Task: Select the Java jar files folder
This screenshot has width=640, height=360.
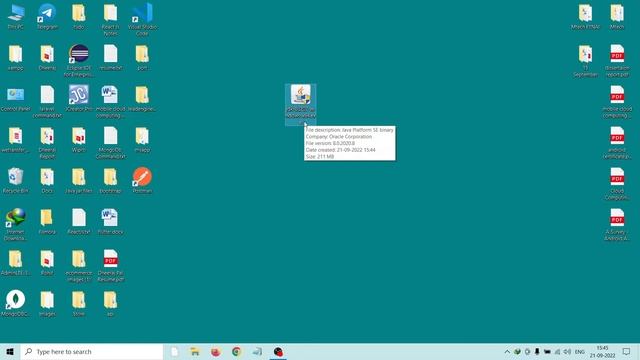Action: 78,181
